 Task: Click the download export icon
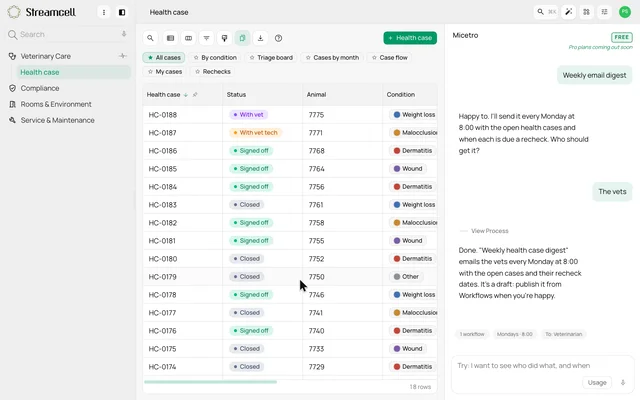(x=260, y=38)
